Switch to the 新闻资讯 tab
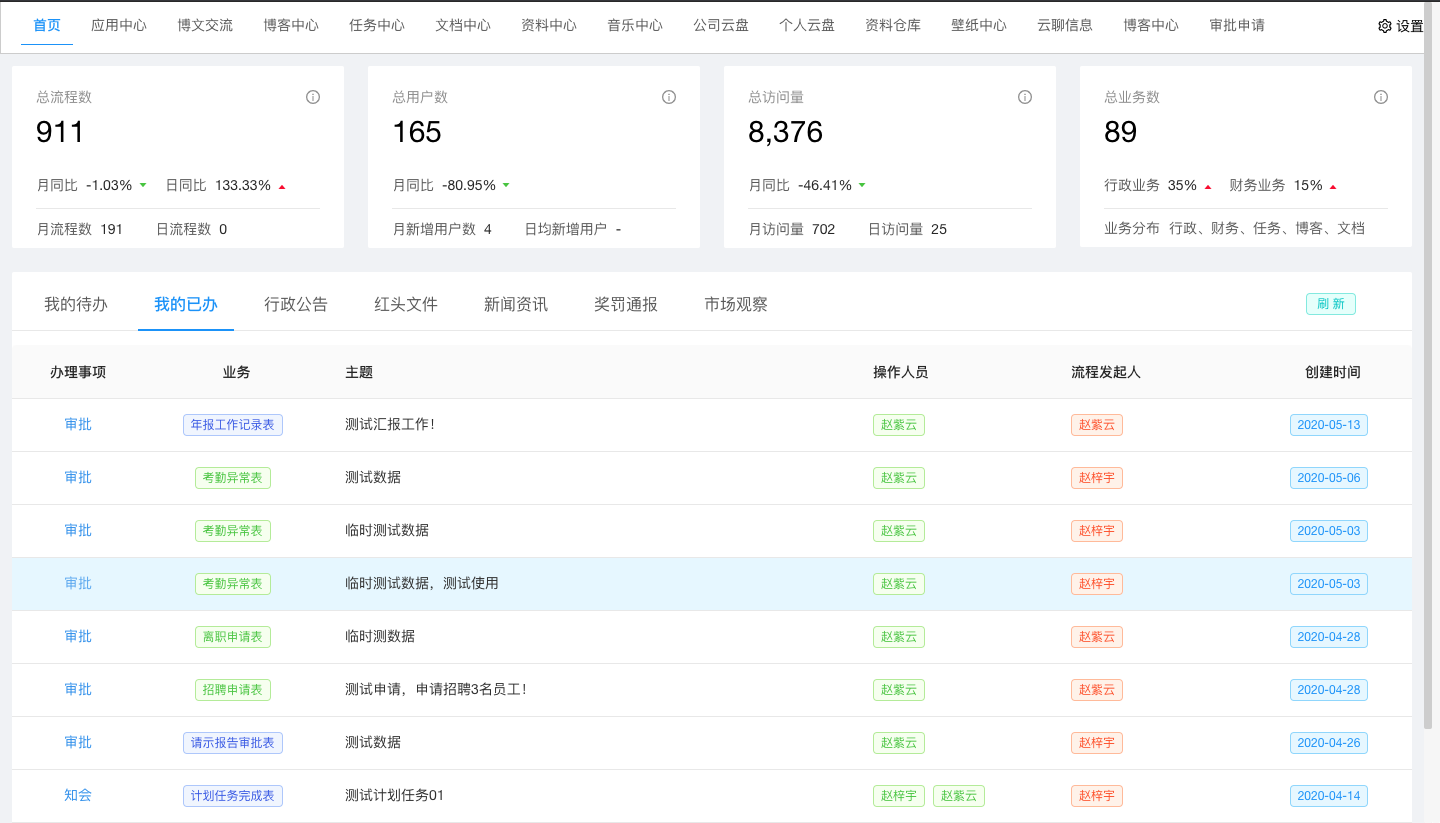Screen dimensions: 1440x823 coord(516,304)
